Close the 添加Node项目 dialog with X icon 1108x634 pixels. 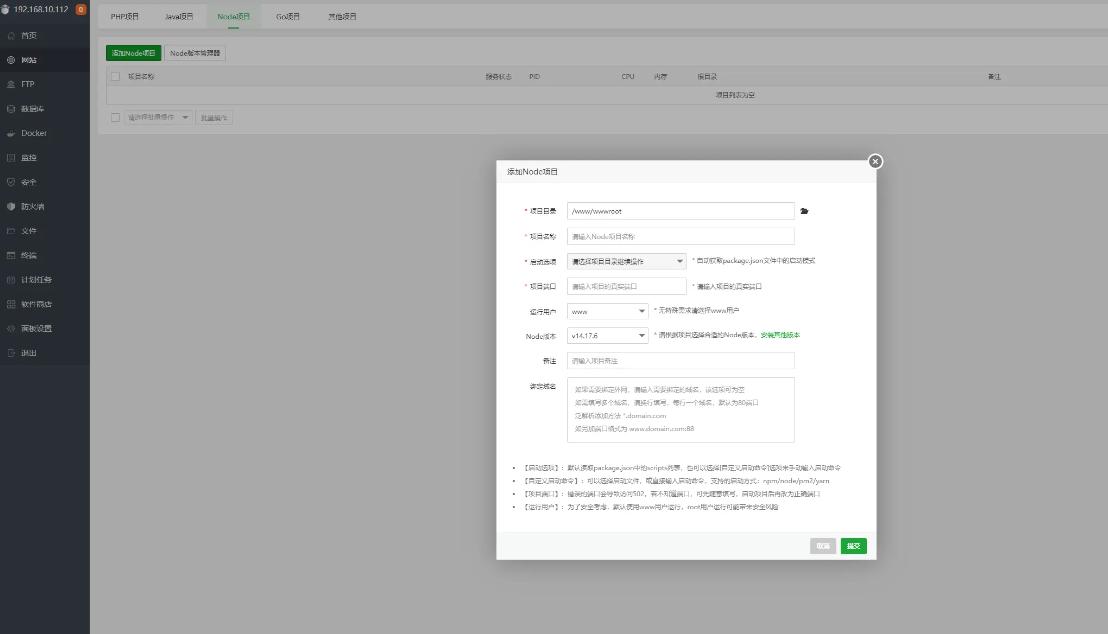[x=875, y=161]
